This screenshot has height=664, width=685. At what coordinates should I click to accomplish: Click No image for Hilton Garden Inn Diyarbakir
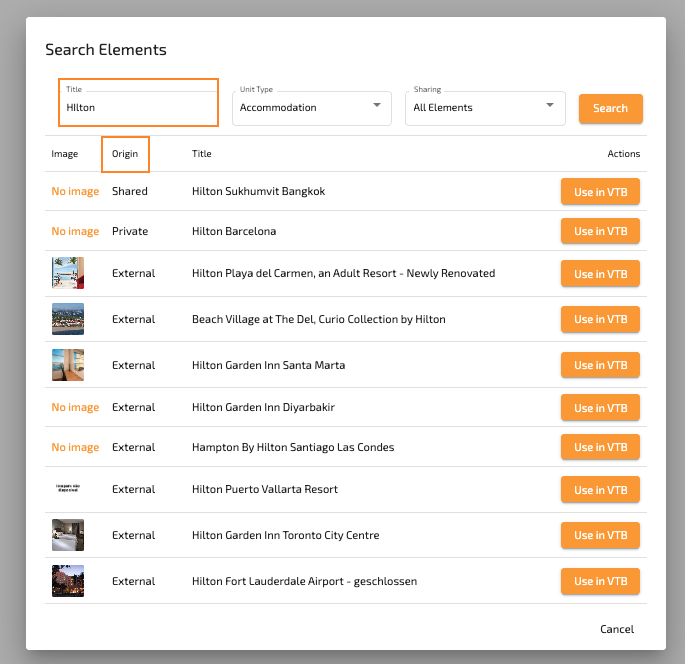click(75, 407)
